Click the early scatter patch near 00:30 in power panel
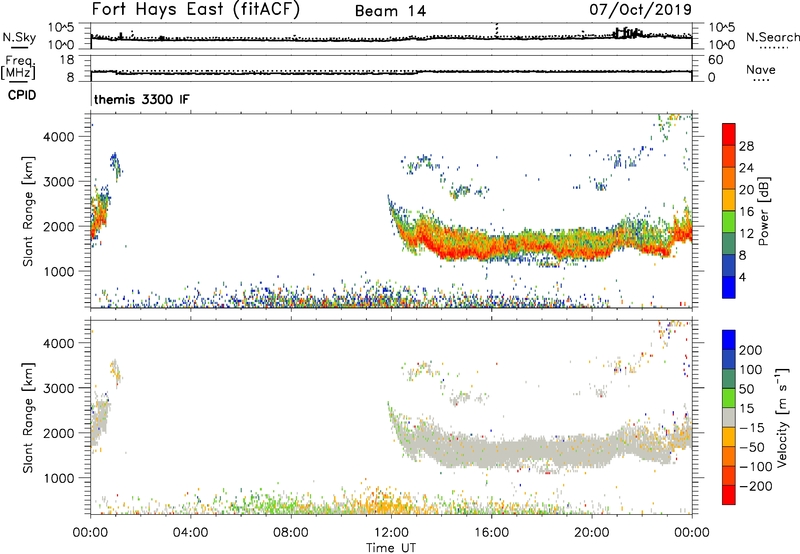Image resolution: width=800 pixels, height=554 pixels. point(100,214)
